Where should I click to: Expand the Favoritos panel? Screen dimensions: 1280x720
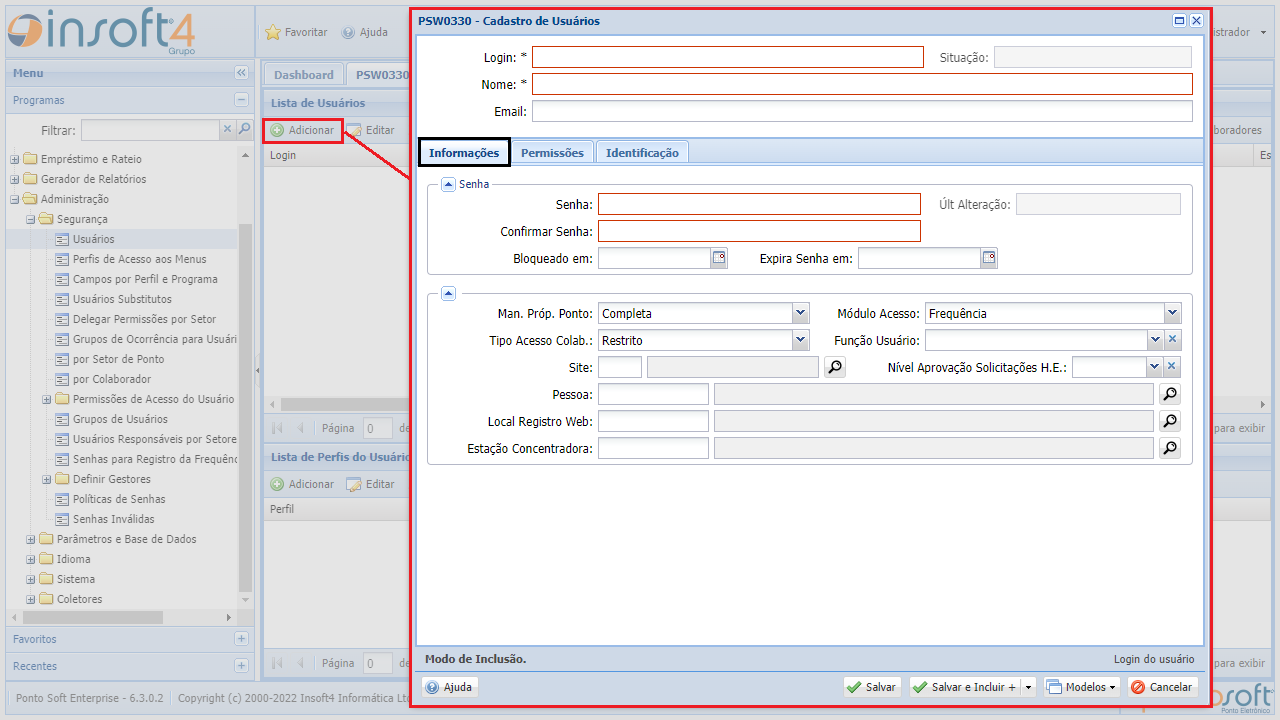click(x=241, y=639)
